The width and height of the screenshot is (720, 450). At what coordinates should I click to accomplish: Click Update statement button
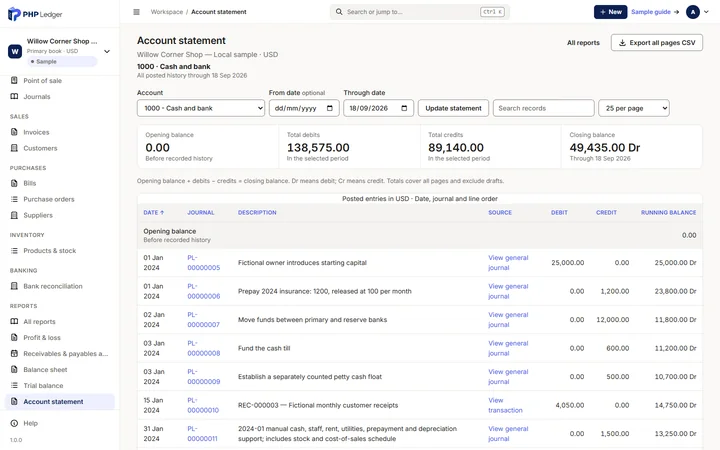[453, 108]
